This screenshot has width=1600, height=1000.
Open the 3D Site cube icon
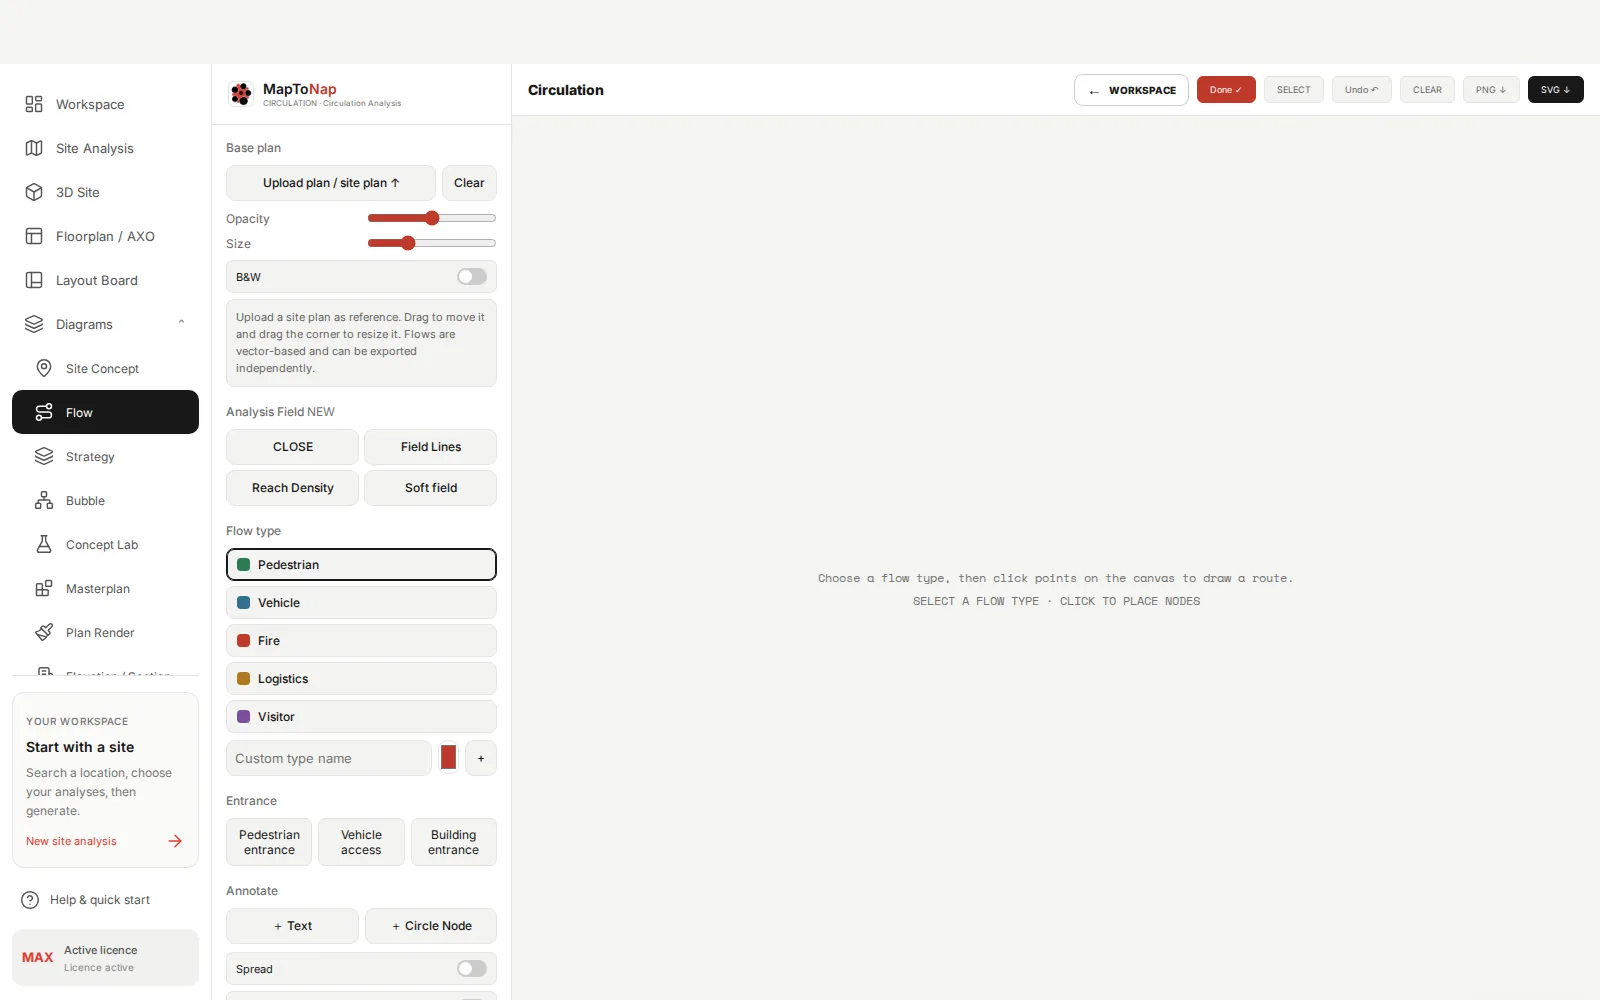pos(34,192)
